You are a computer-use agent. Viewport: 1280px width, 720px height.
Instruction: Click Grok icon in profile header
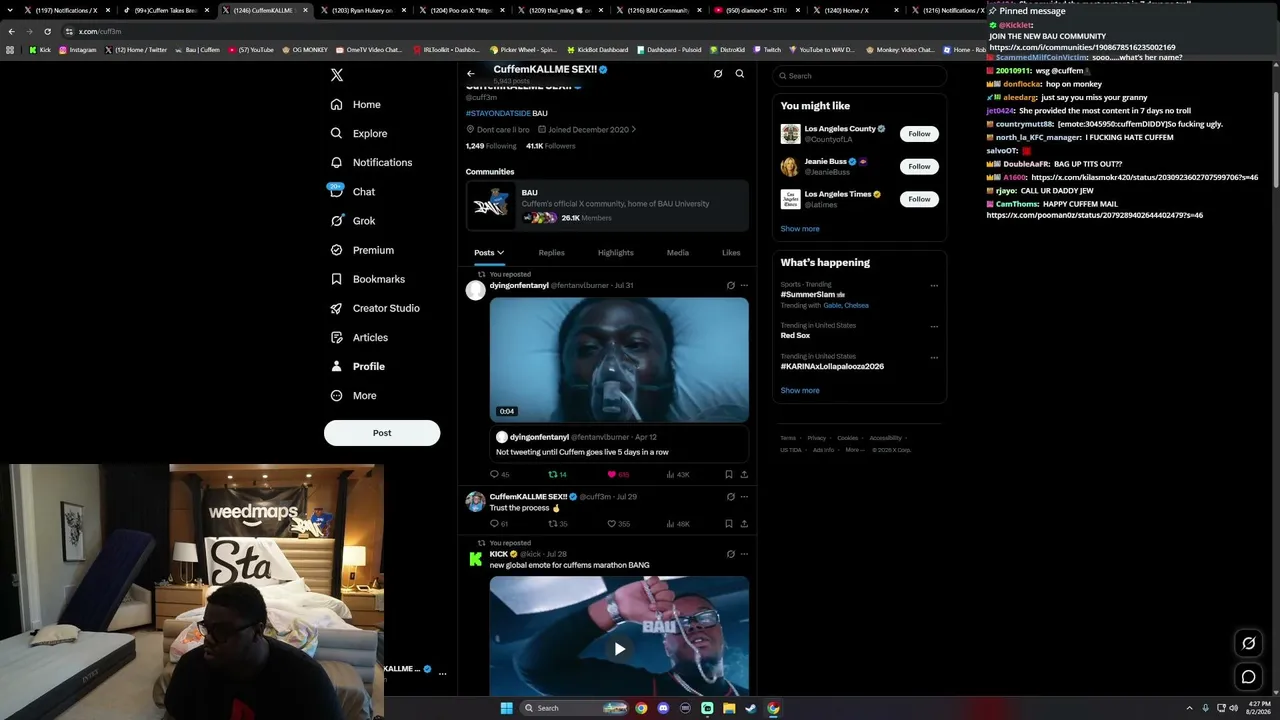point(718,73)
